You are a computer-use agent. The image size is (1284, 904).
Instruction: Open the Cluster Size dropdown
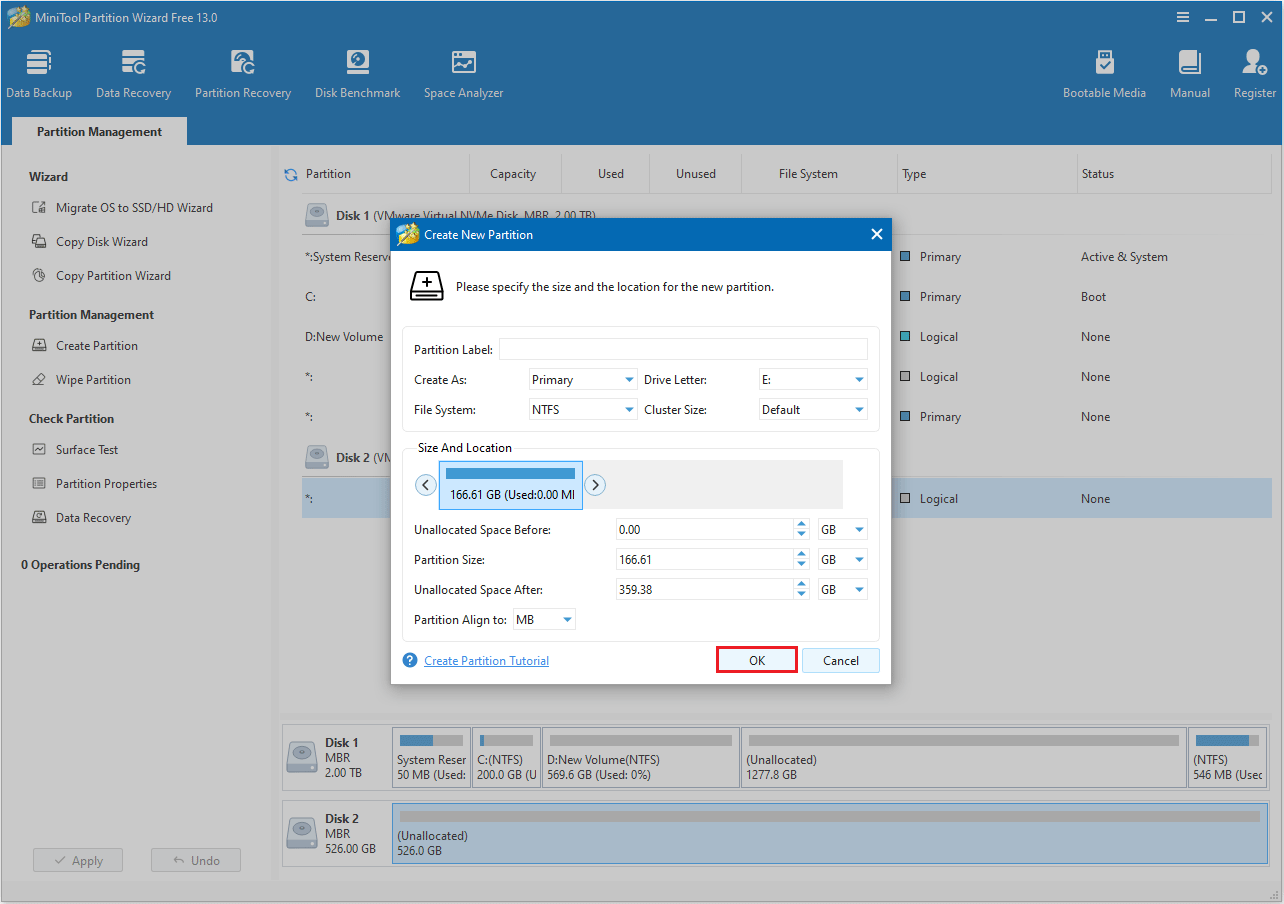click(813, 409)
